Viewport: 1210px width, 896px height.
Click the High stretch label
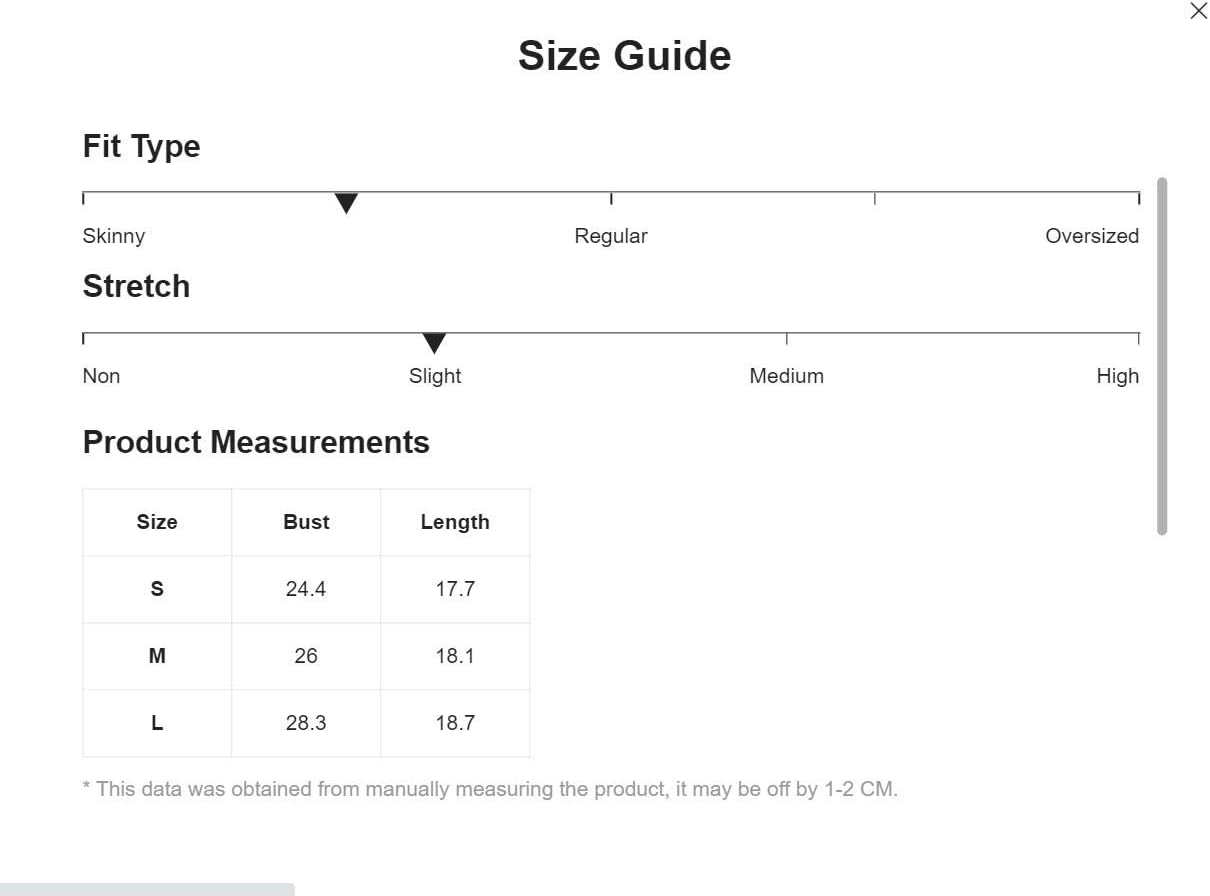[x=1117, y=376]
